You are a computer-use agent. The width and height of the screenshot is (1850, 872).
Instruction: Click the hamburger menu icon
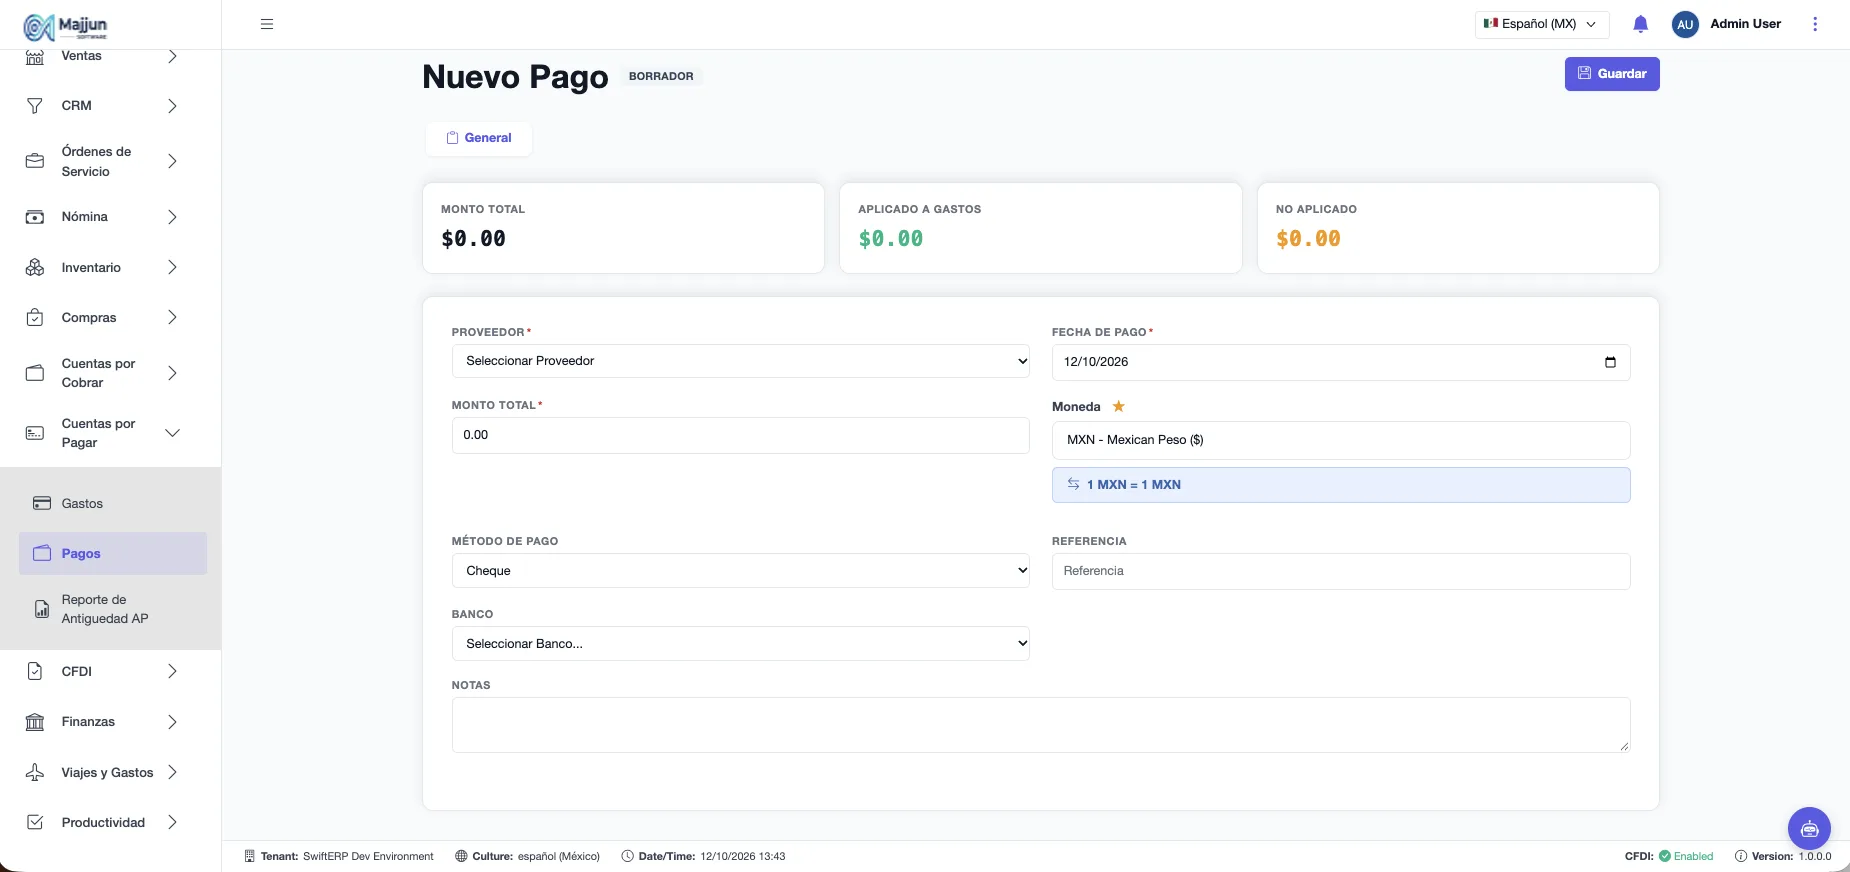(267, 24)
